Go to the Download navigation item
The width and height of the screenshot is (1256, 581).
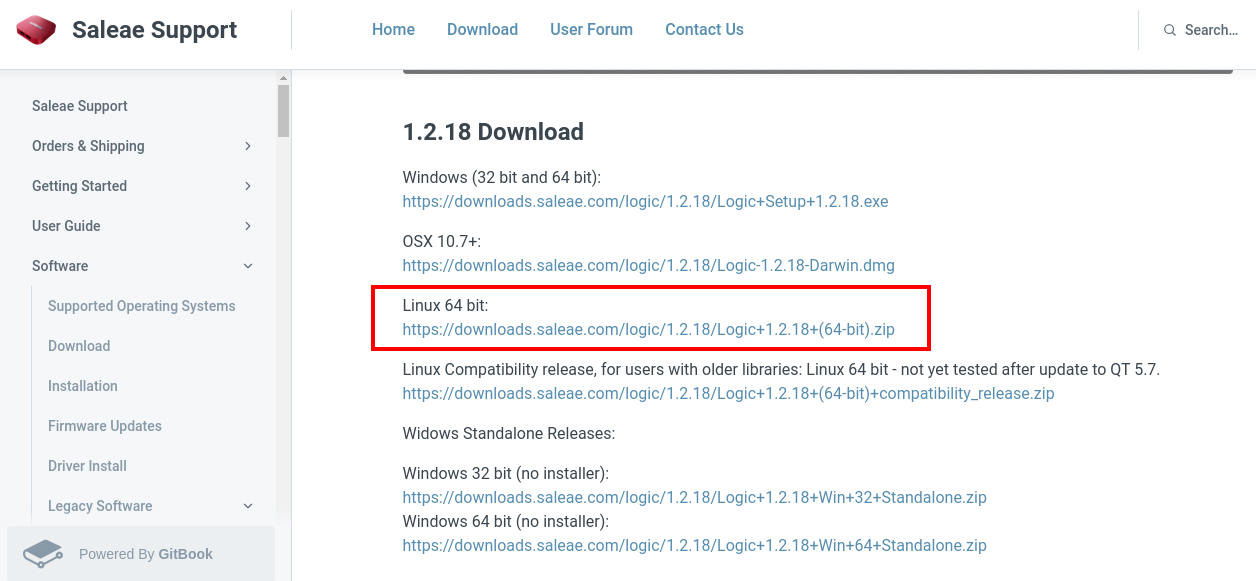(482, 30)
